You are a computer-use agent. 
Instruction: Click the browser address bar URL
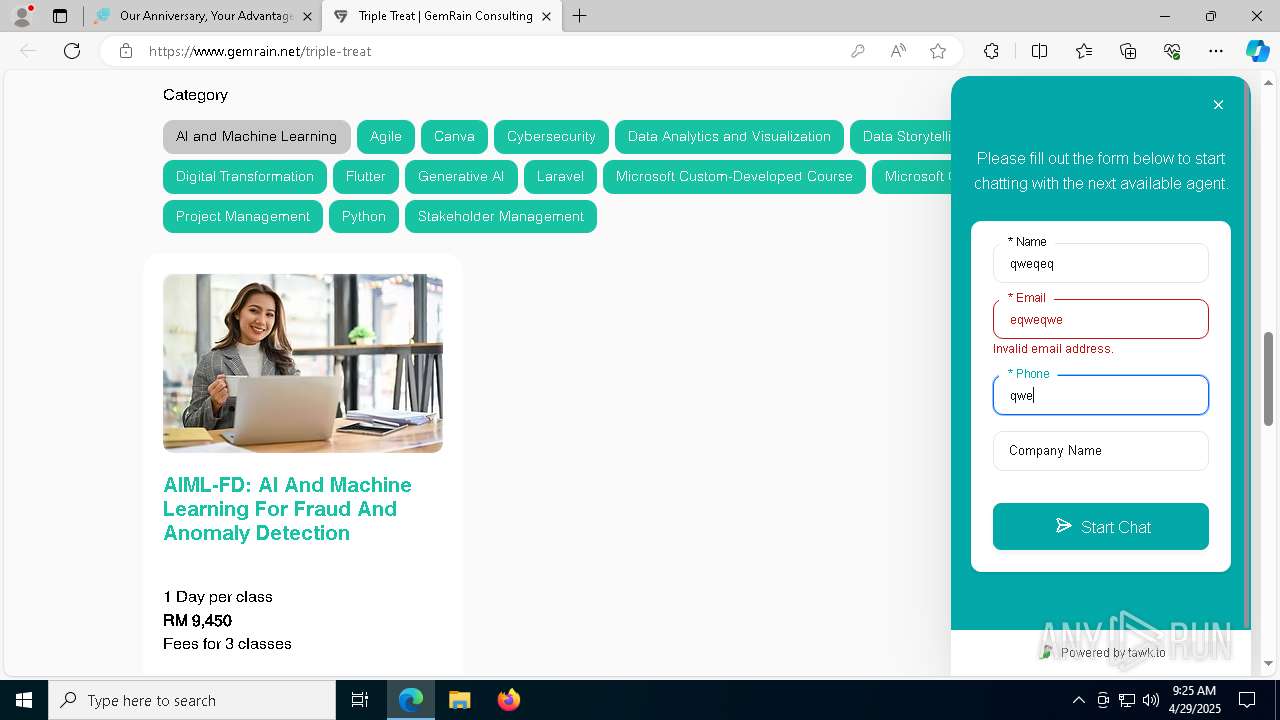260,51
